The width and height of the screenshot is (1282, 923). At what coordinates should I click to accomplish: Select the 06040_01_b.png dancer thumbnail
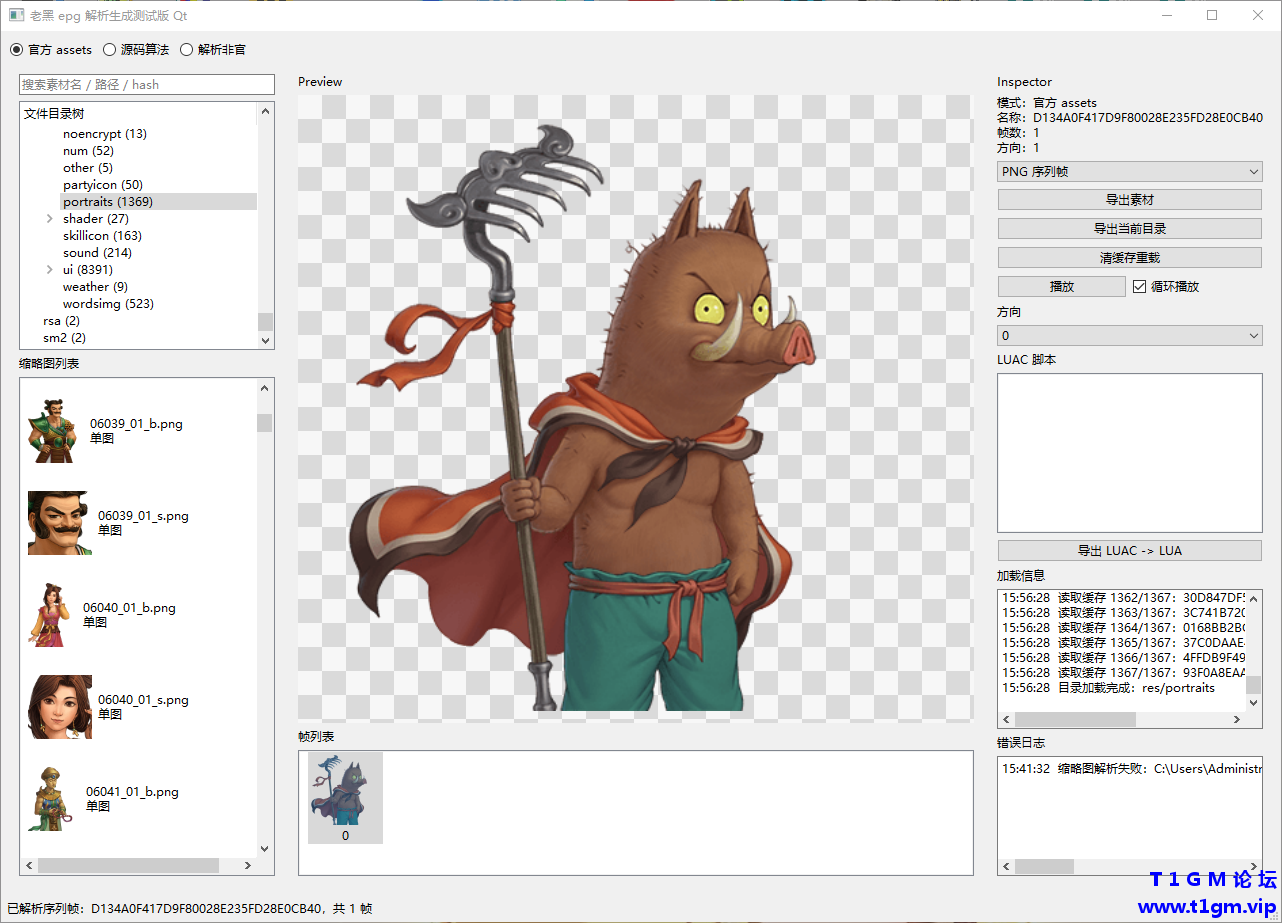[x=101, y=615]
